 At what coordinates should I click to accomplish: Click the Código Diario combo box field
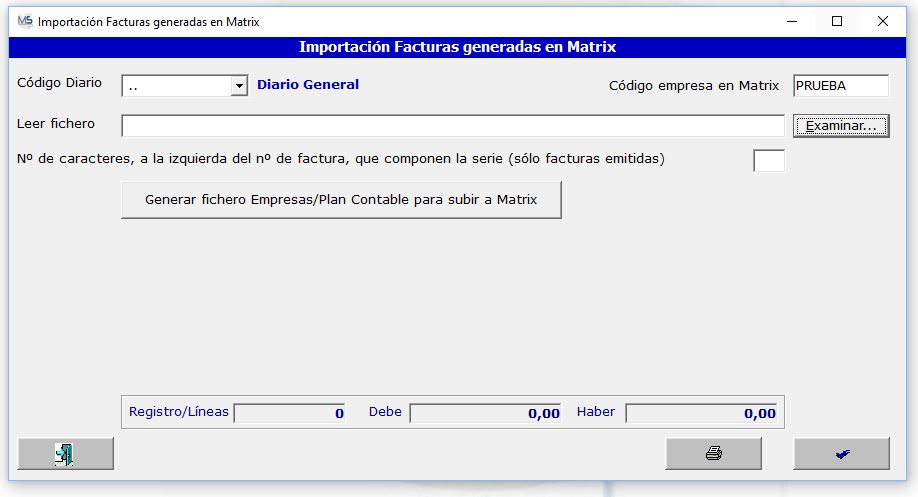click(x=184, y=86)
